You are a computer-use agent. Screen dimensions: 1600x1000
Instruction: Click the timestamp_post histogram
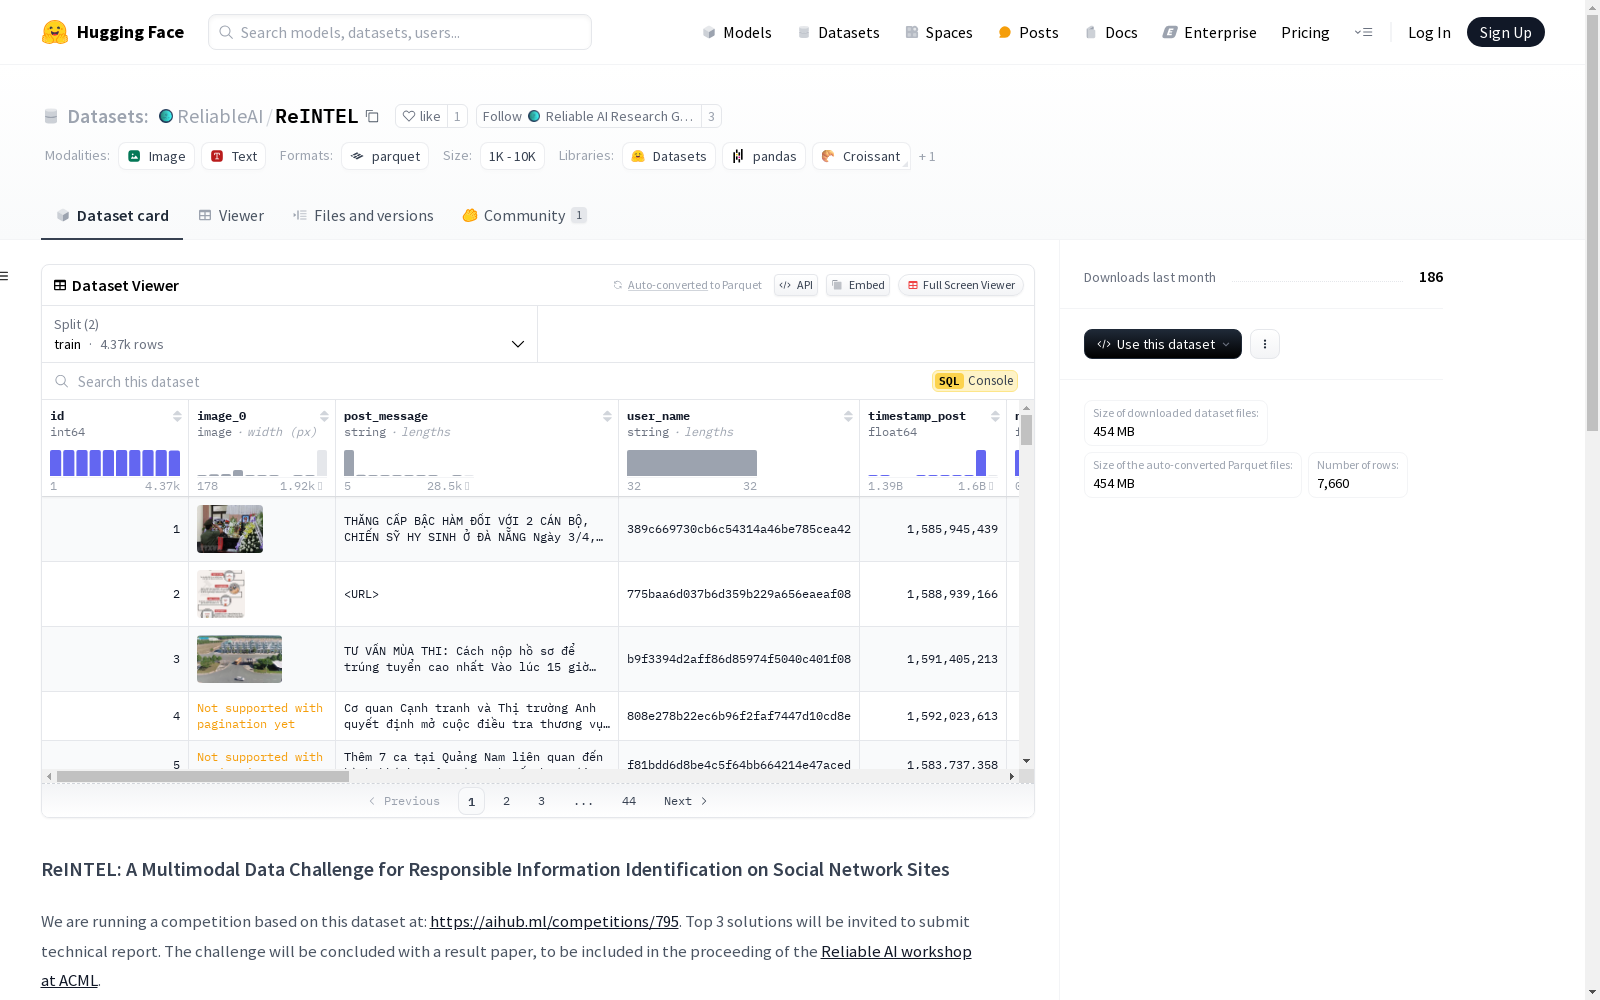(933, 463)
